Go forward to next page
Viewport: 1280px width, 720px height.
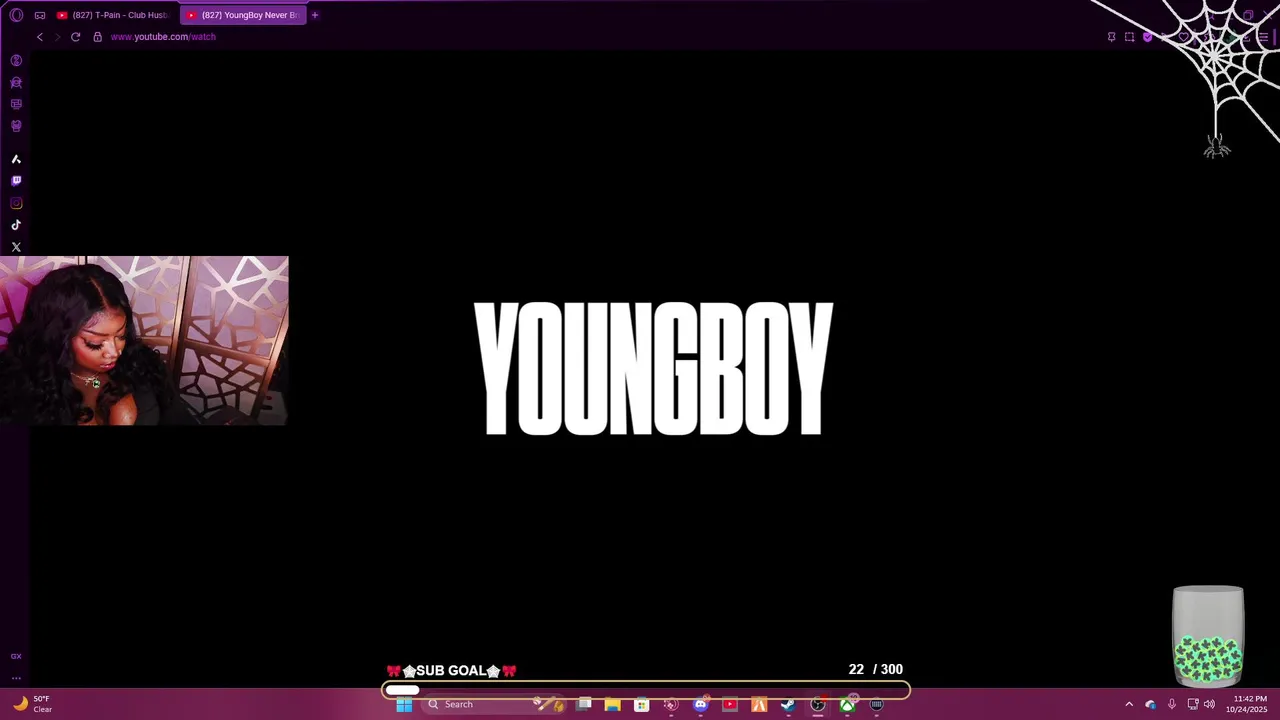pyautogui.click(x=57, y=37)
